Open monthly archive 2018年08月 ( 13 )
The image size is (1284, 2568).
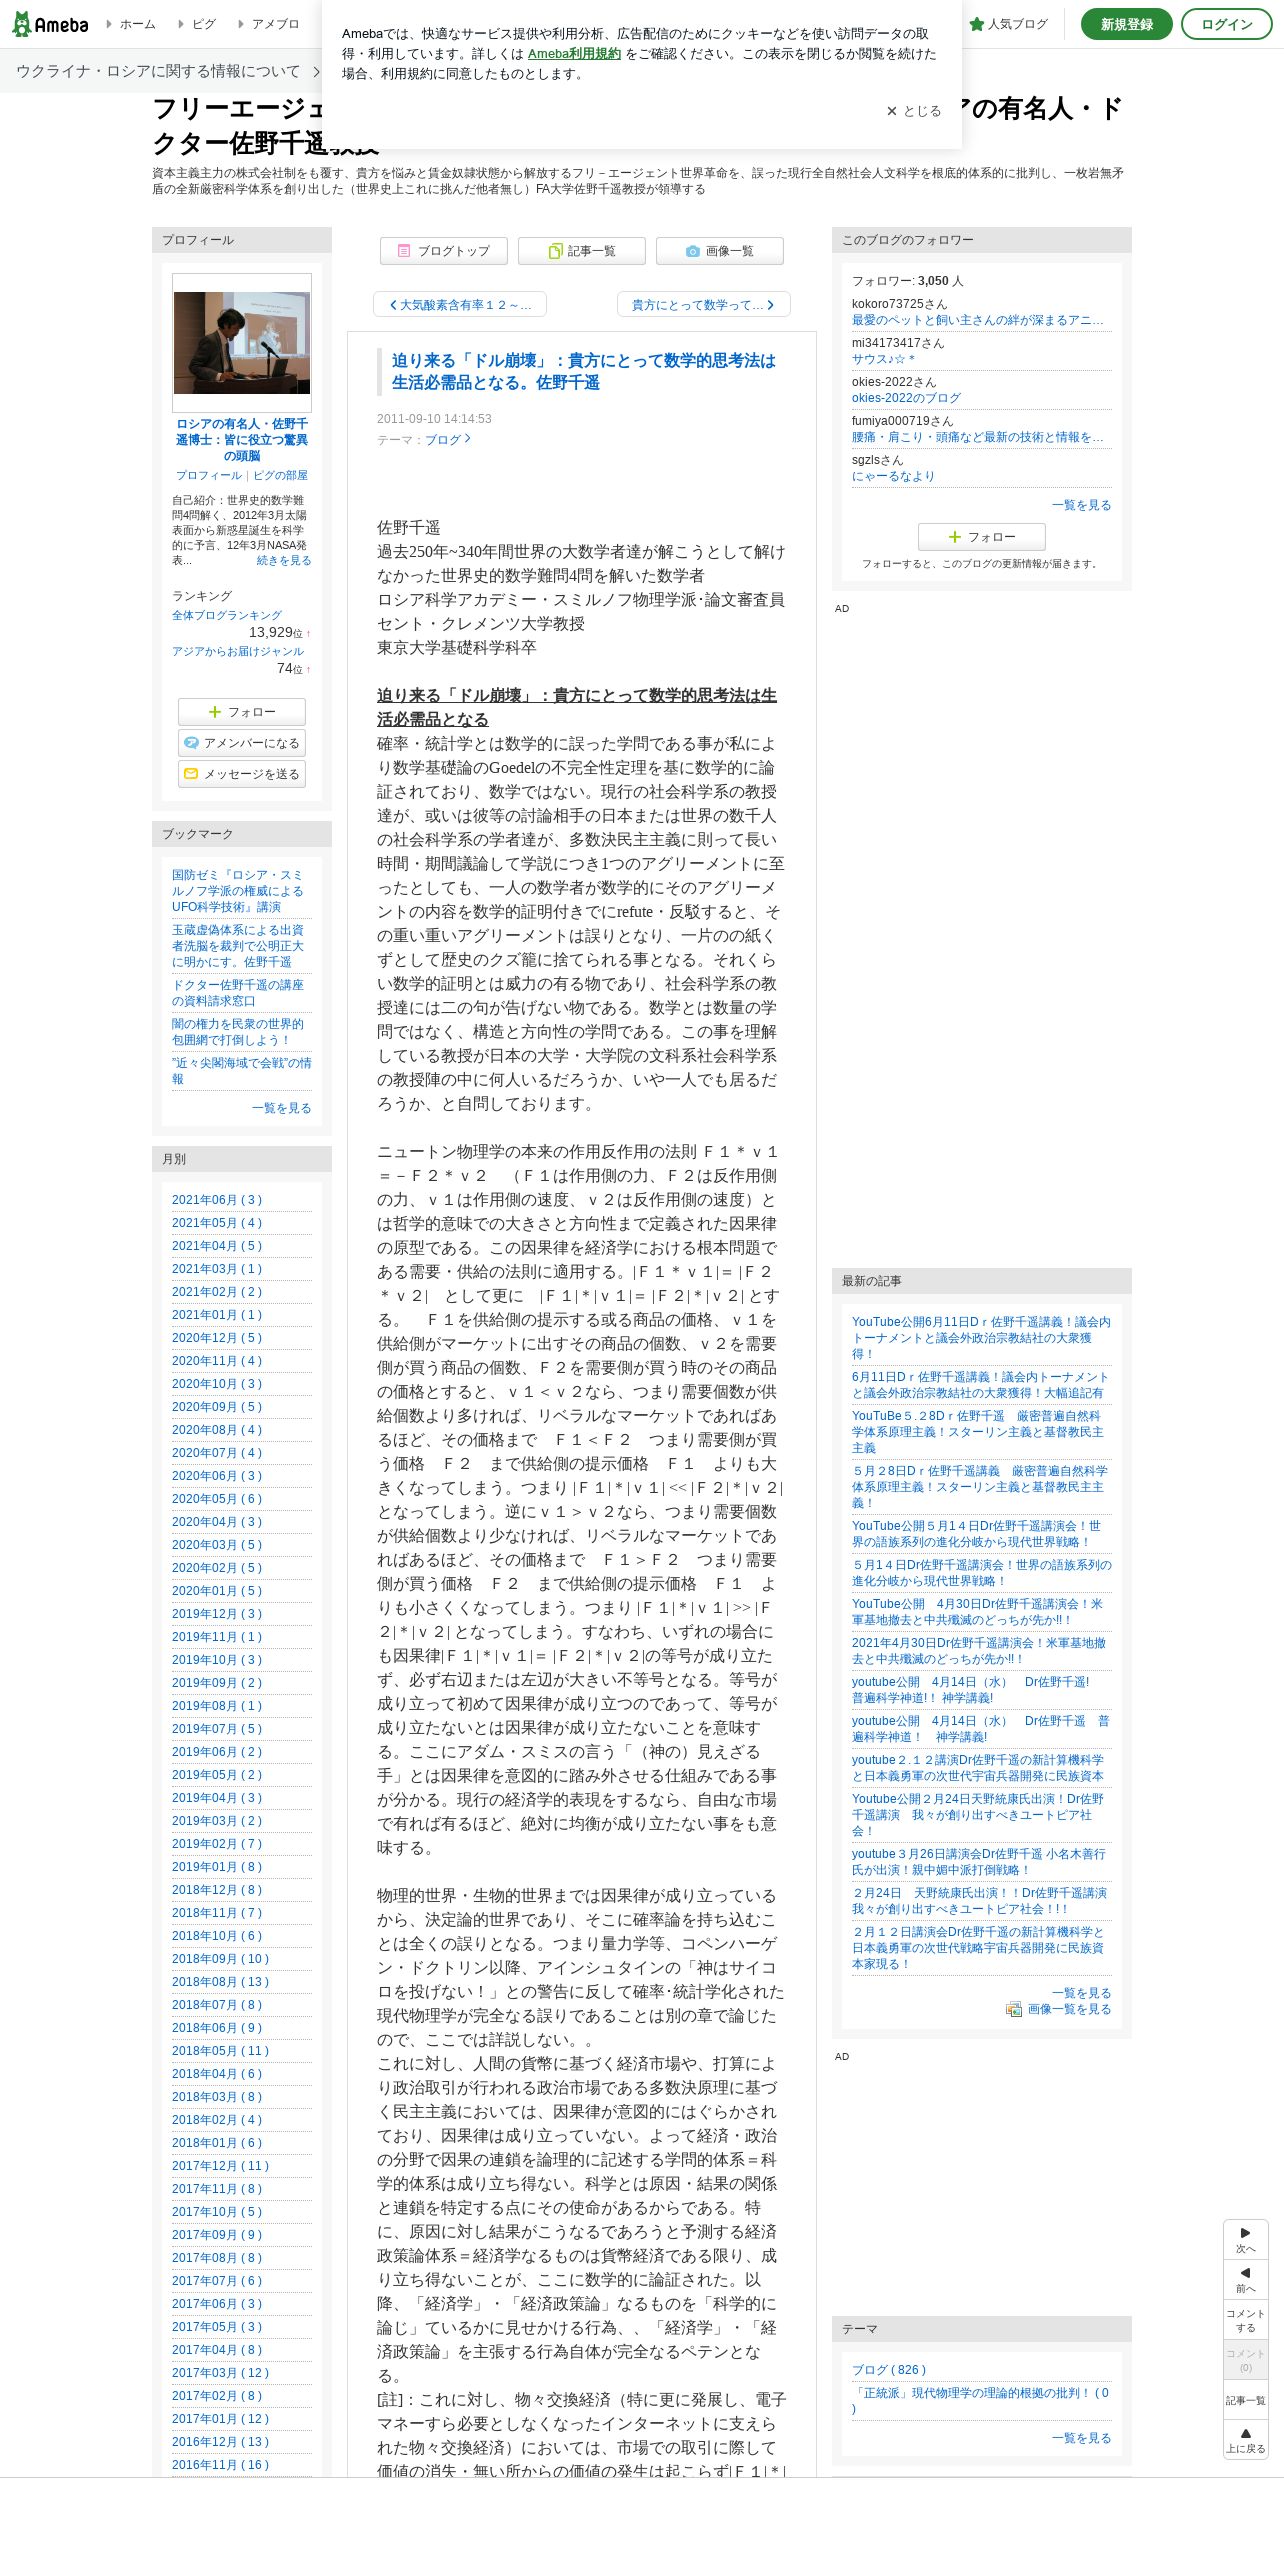point(221,1982)
